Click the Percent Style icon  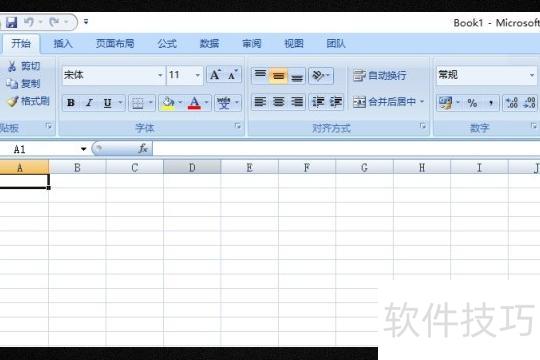click(x=472, y=103)
